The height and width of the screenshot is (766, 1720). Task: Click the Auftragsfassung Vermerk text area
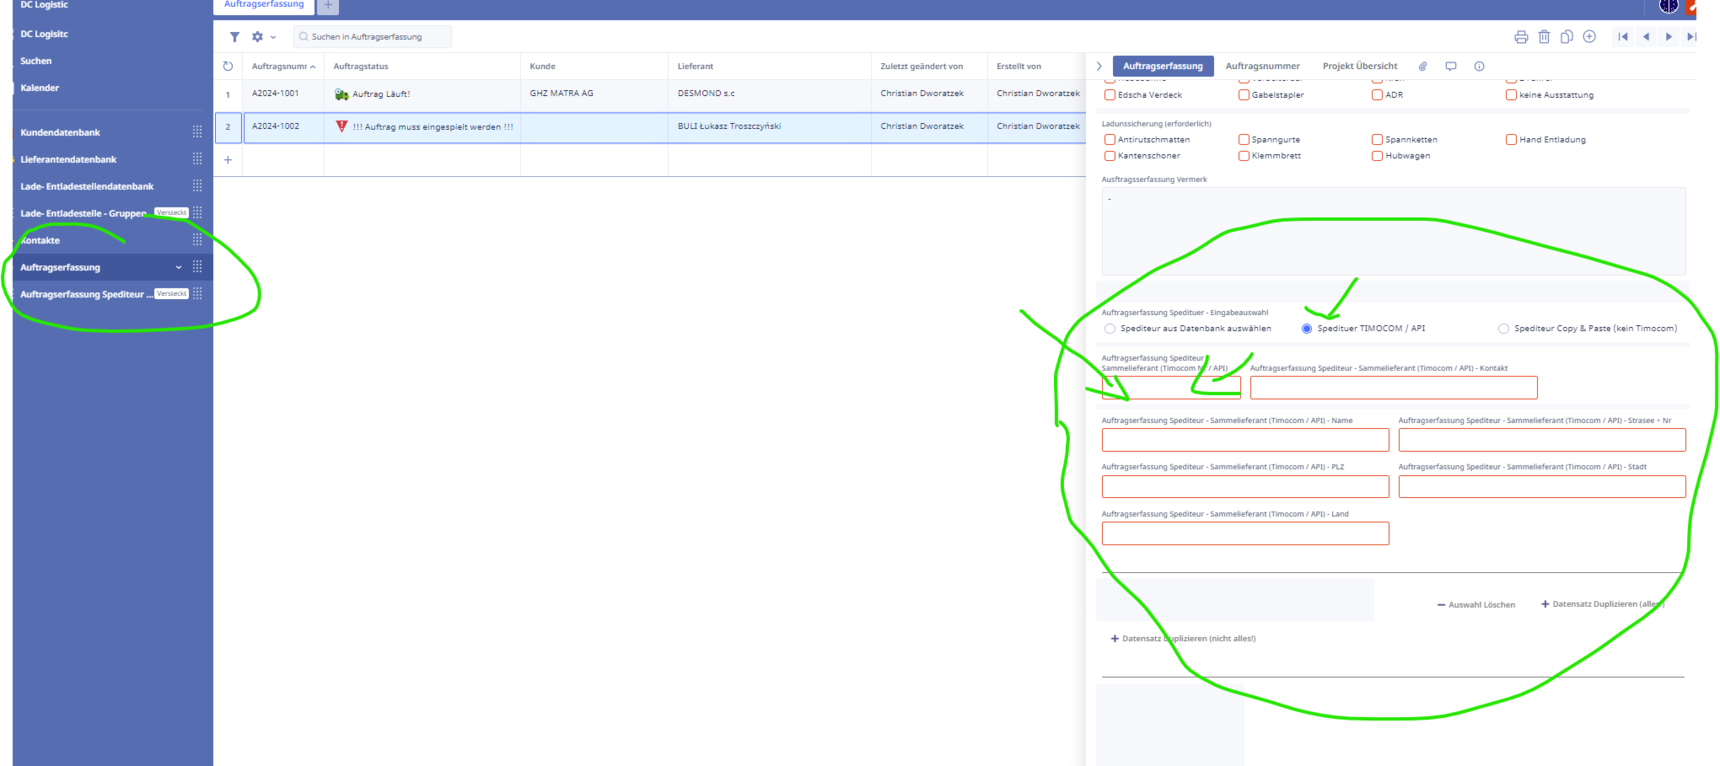(x=1393, y=231)
